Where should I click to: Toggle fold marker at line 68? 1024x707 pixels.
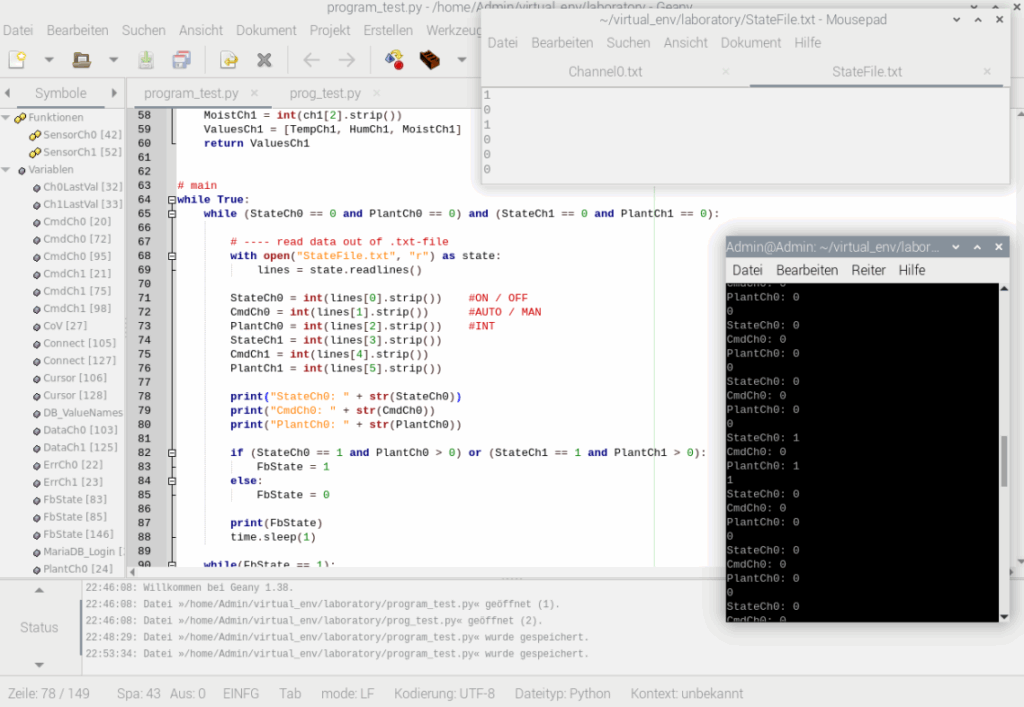click(x=171, y=256)
